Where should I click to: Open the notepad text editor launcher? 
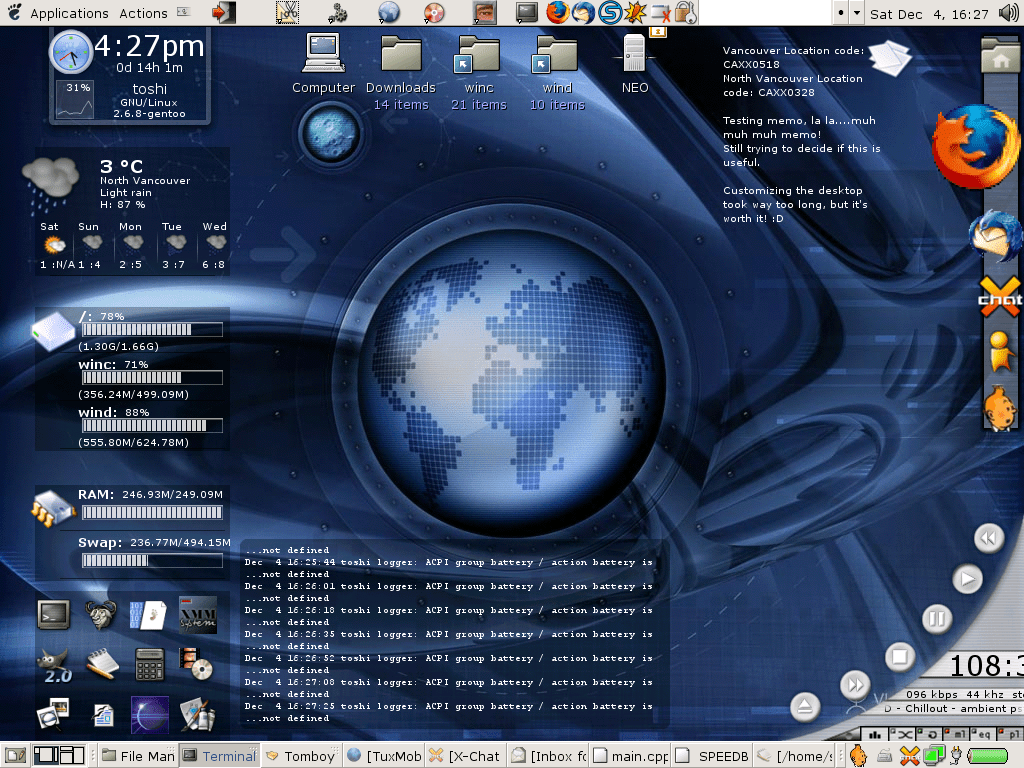(101, 664)
